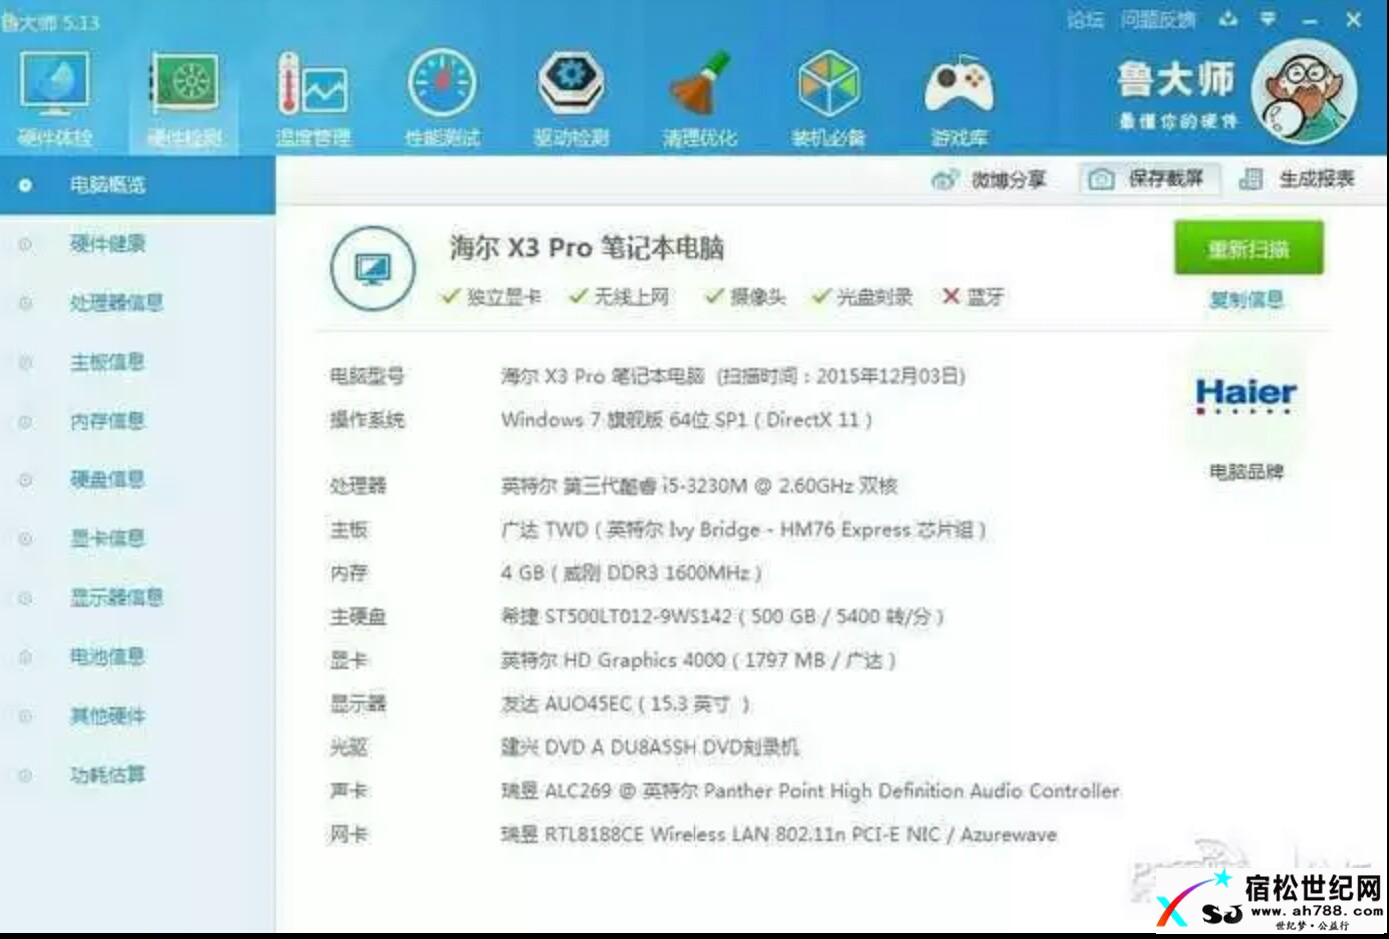Click the HD Graphics 4000 graphics card value
The width and height of the screenshot is (1389, 939).
pos(698,660)
